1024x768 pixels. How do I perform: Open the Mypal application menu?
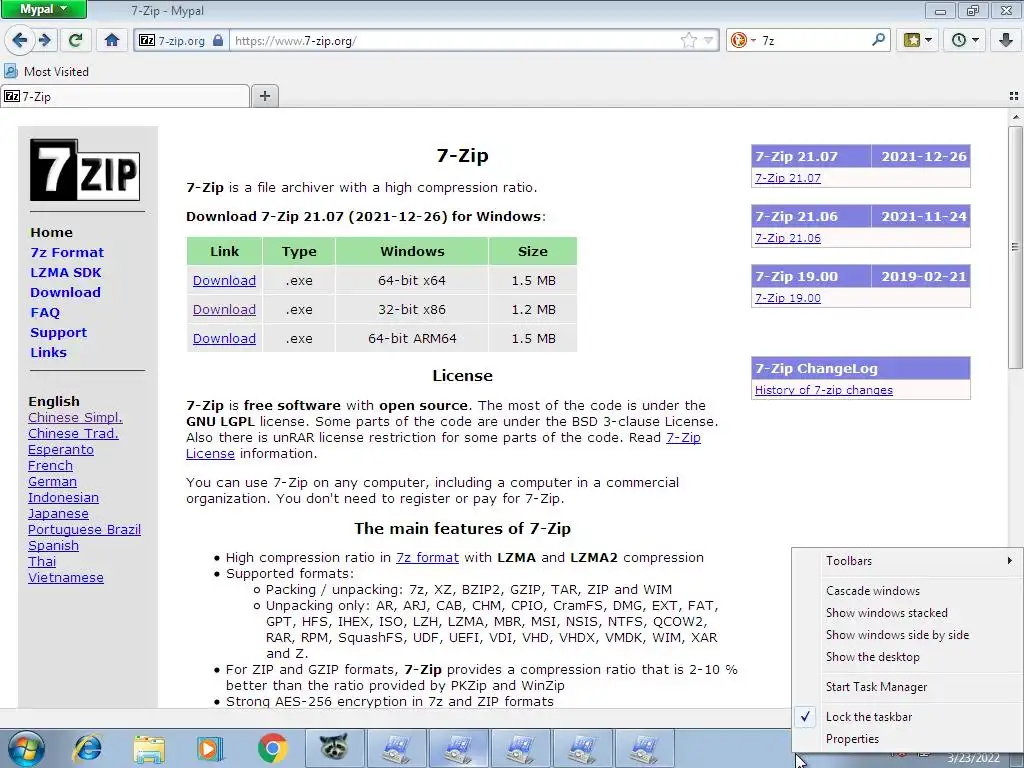[43, 9]
